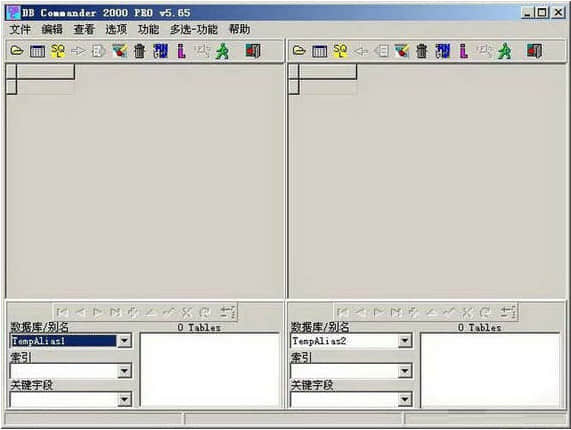Open the 功能 menu
Image resolution: width=571 pixels, height=430 pixels.
148,29
